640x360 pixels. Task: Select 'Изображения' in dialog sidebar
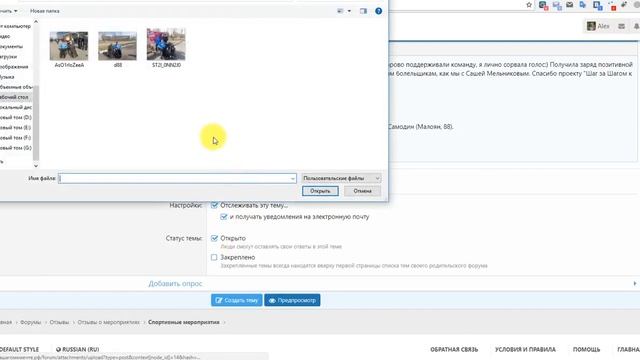pyautogui.click(x=14, y=67)
